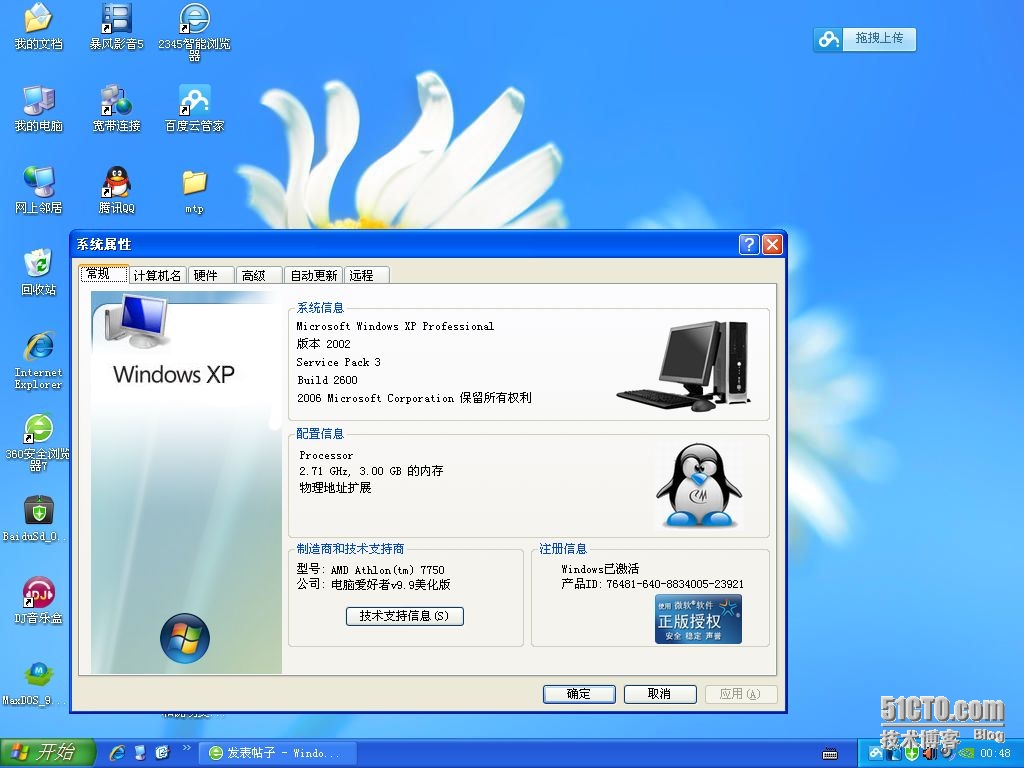Open the 回收站 recycle bin
This screenshot has height=768, width=1024.
pos(38,272)
